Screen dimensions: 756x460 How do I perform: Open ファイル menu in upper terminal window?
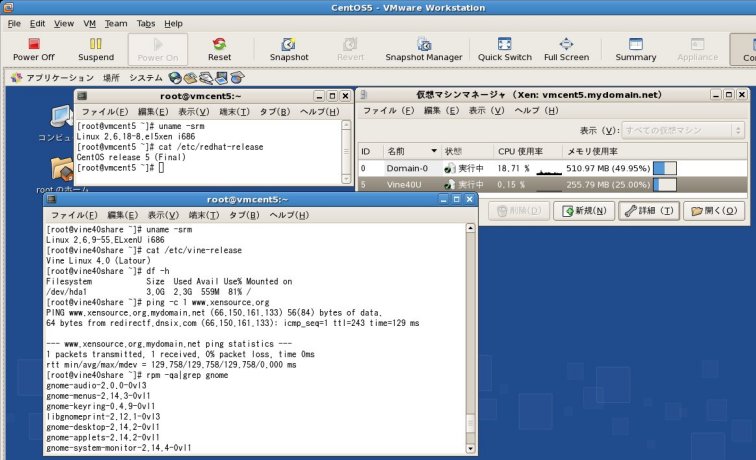pyautogui.click(x=104, y=112)
